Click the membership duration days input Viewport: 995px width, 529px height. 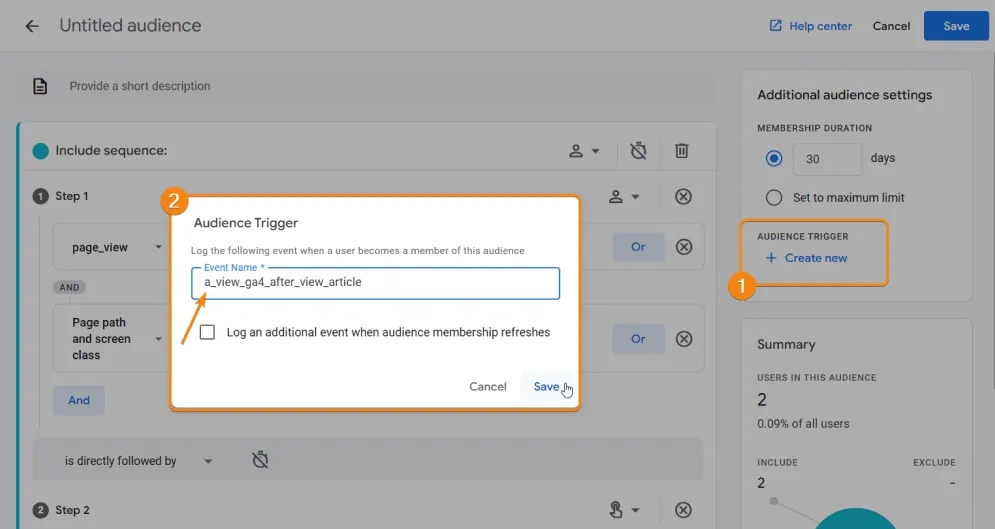click(x=827, y=159)
